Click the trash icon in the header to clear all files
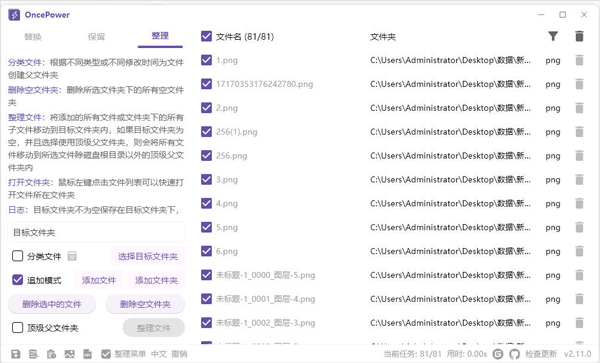 [x=579, y=36]
